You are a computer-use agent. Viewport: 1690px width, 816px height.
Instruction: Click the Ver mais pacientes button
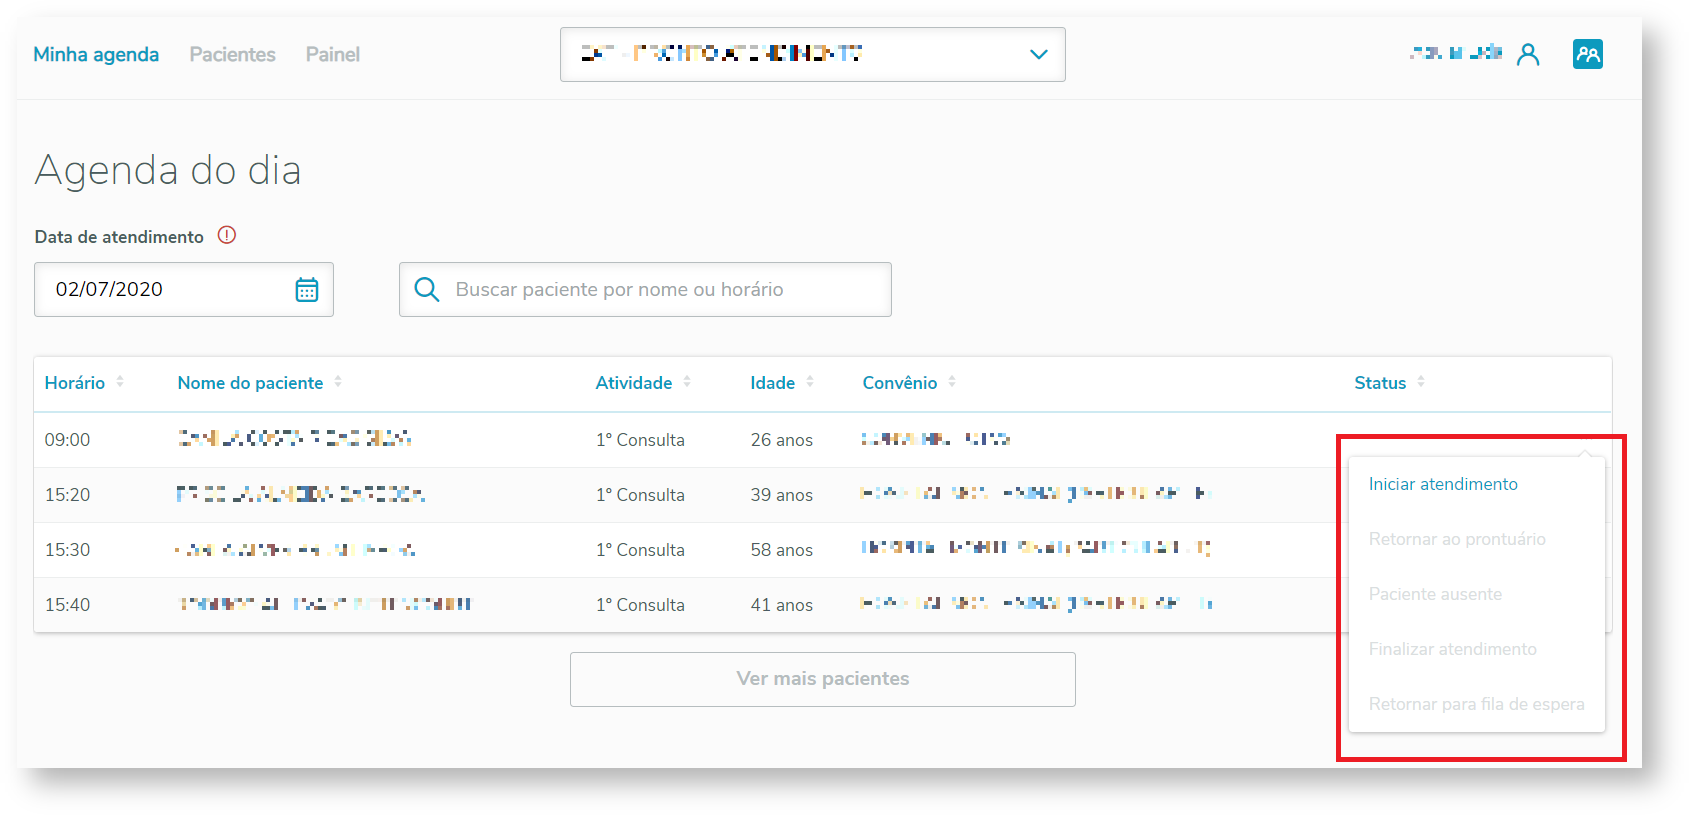822,679
